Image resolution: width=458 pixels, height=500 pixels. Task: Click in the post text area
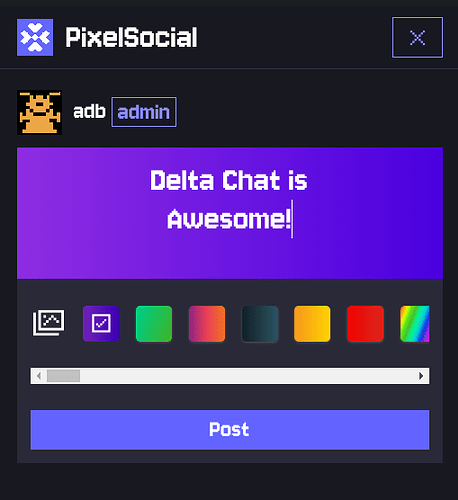[230, 213]
